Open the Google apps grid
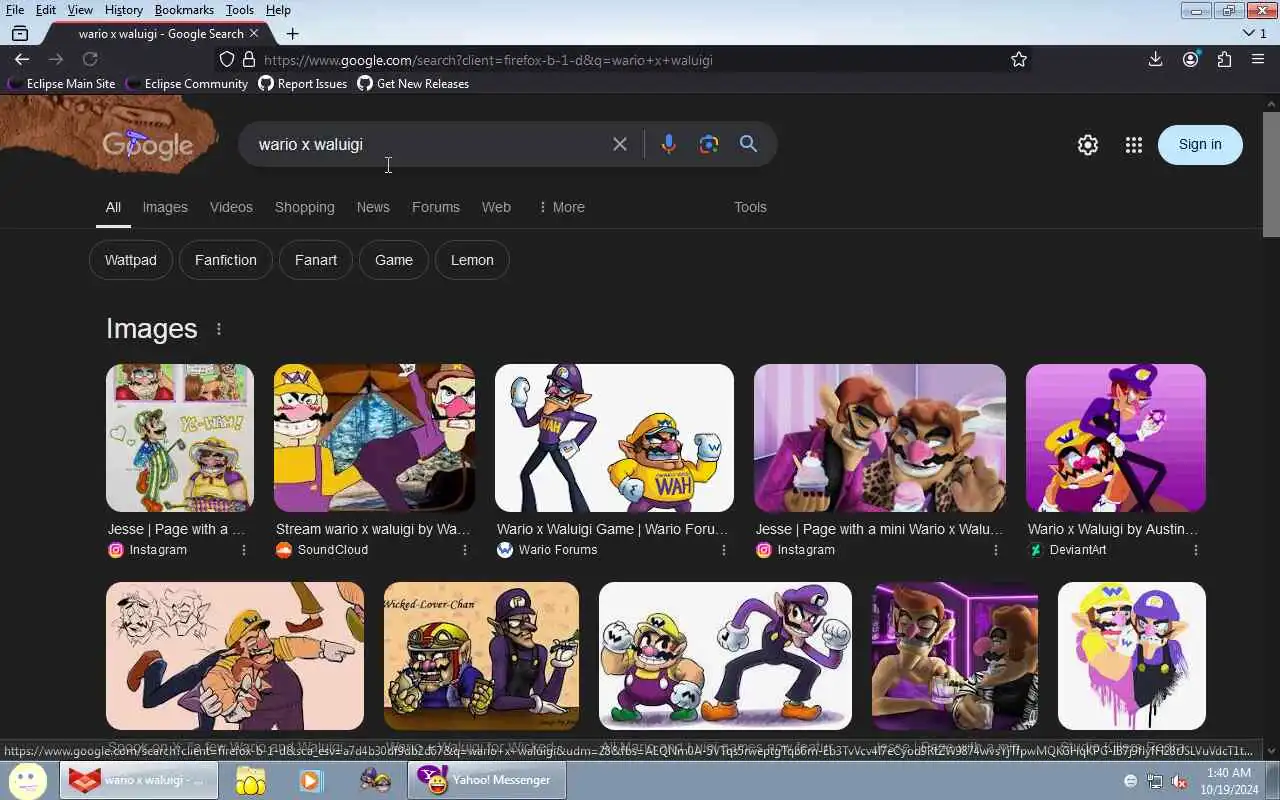The width and height of the screenshot is (1280, 800). (x=1133, y=145)
